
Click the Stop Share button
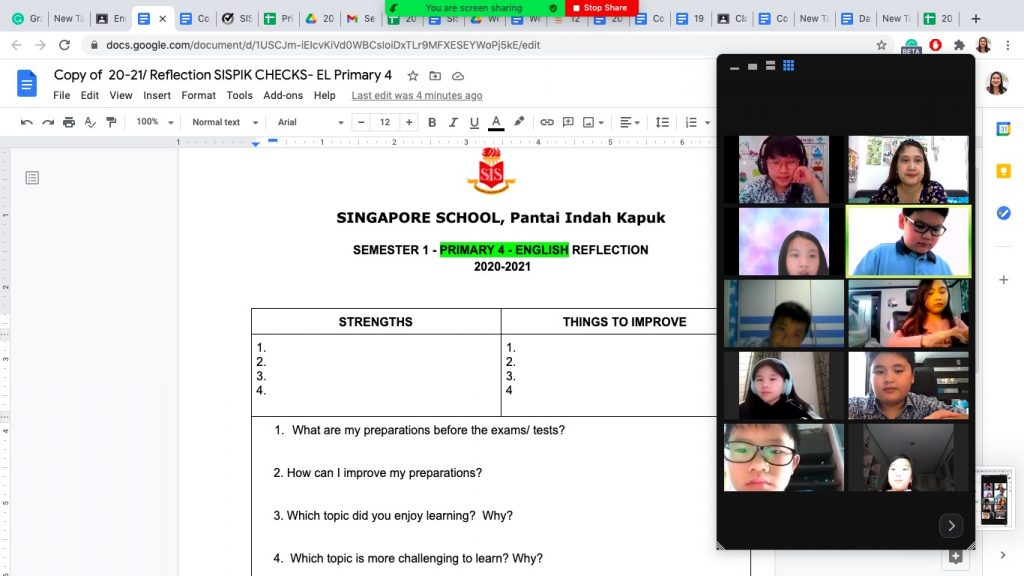(x=601, y=8)
